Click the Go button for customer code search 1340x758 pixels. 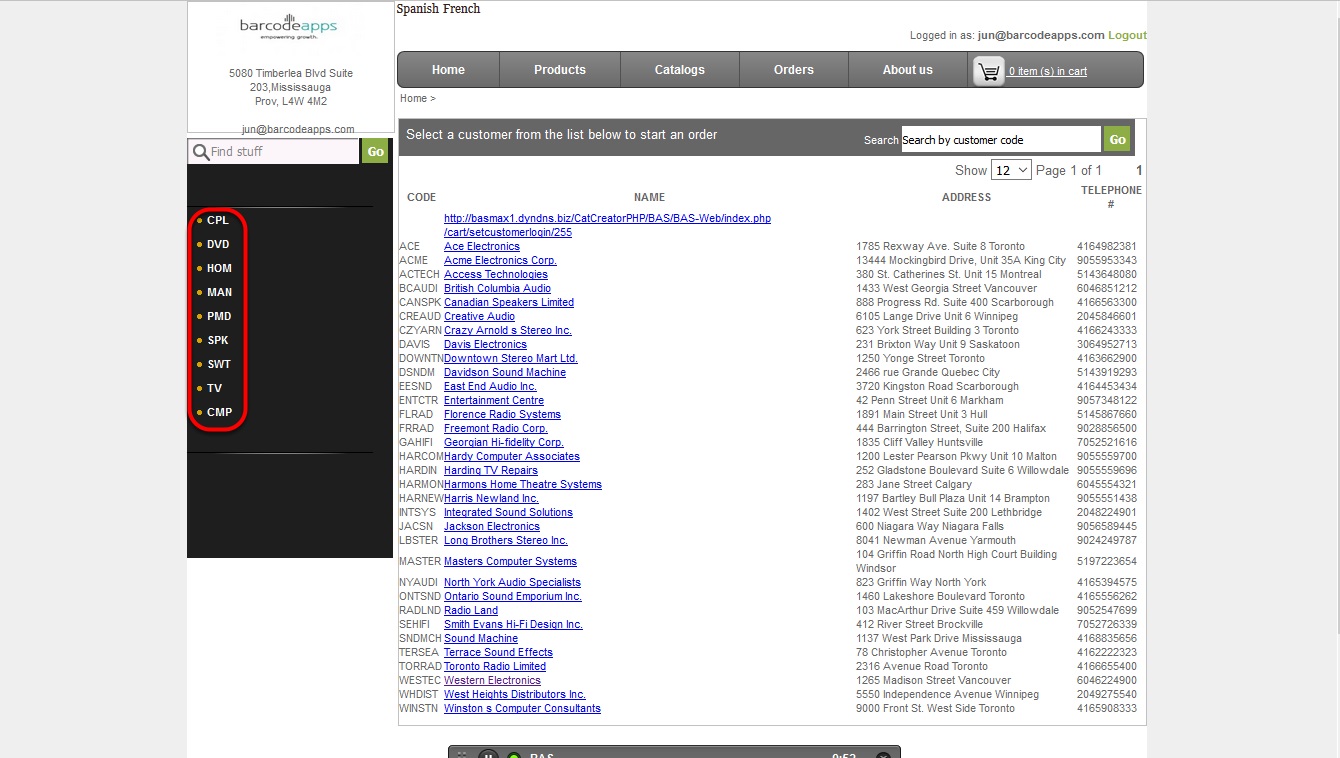coord(1117,140)
